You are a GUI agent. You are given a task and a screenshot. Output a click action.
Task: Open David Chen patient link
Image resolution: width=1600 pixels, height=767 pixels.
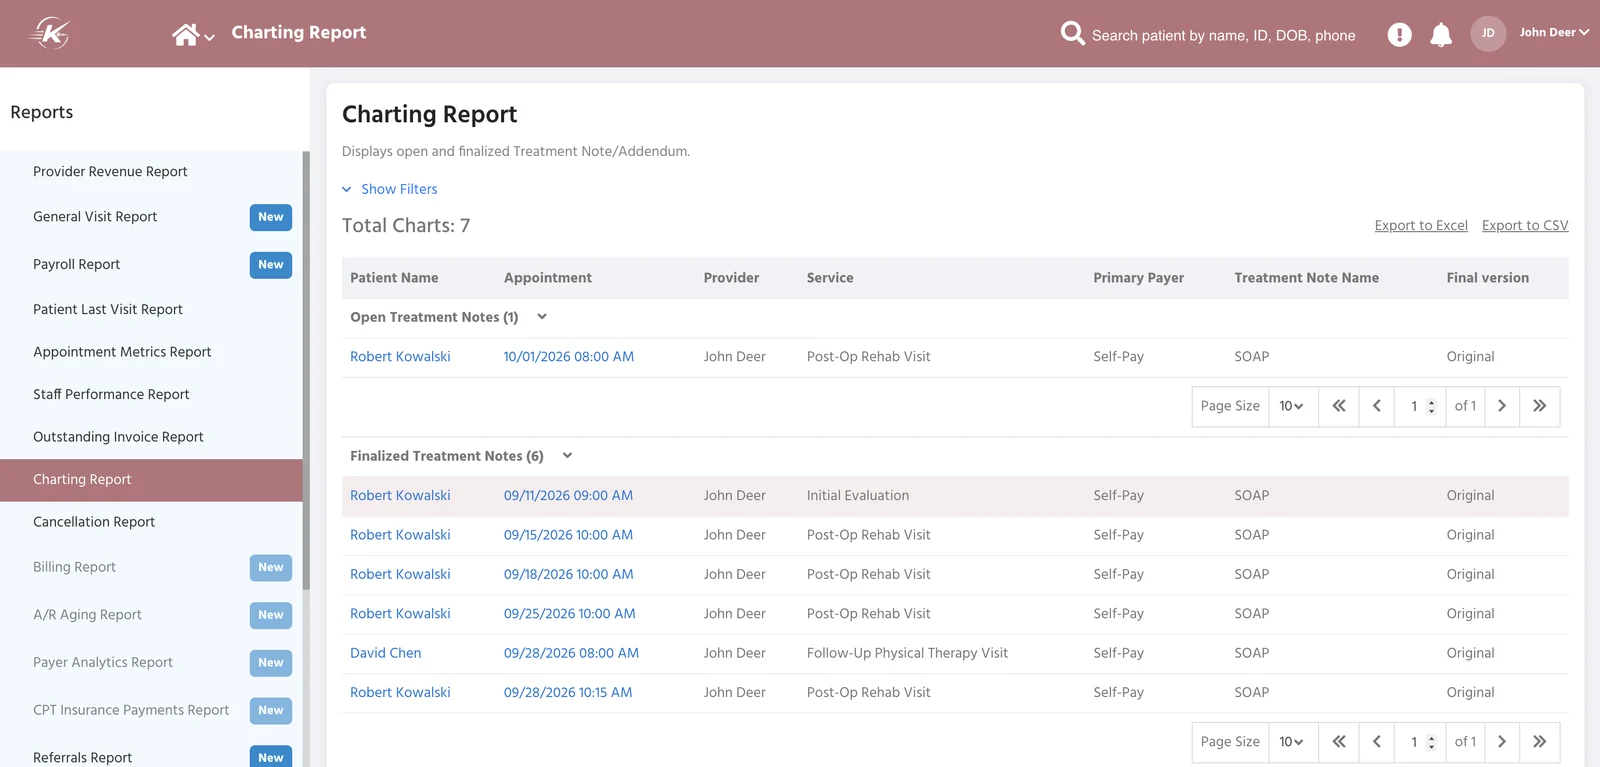(x=386, y=653)
